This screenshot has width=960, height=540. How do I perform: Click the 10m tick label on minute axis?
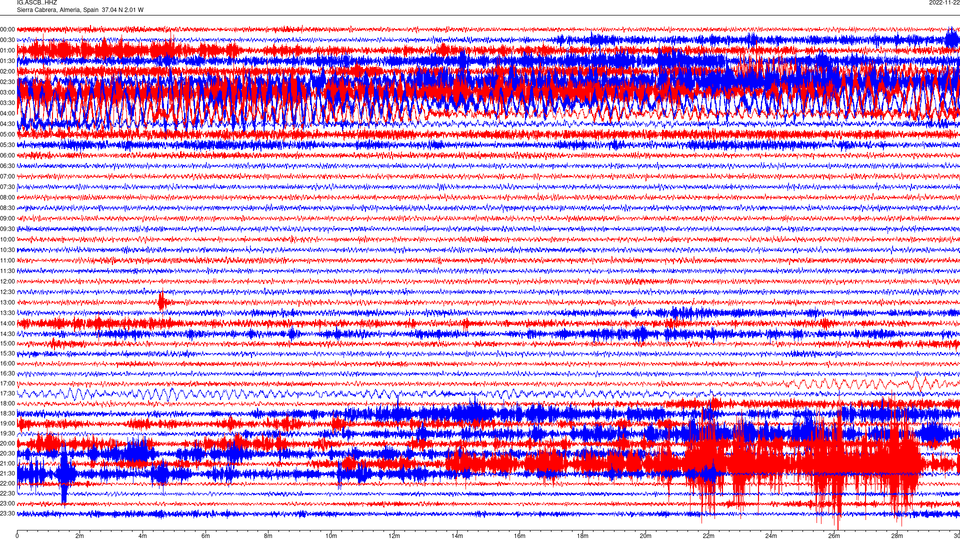pos(331,536)
